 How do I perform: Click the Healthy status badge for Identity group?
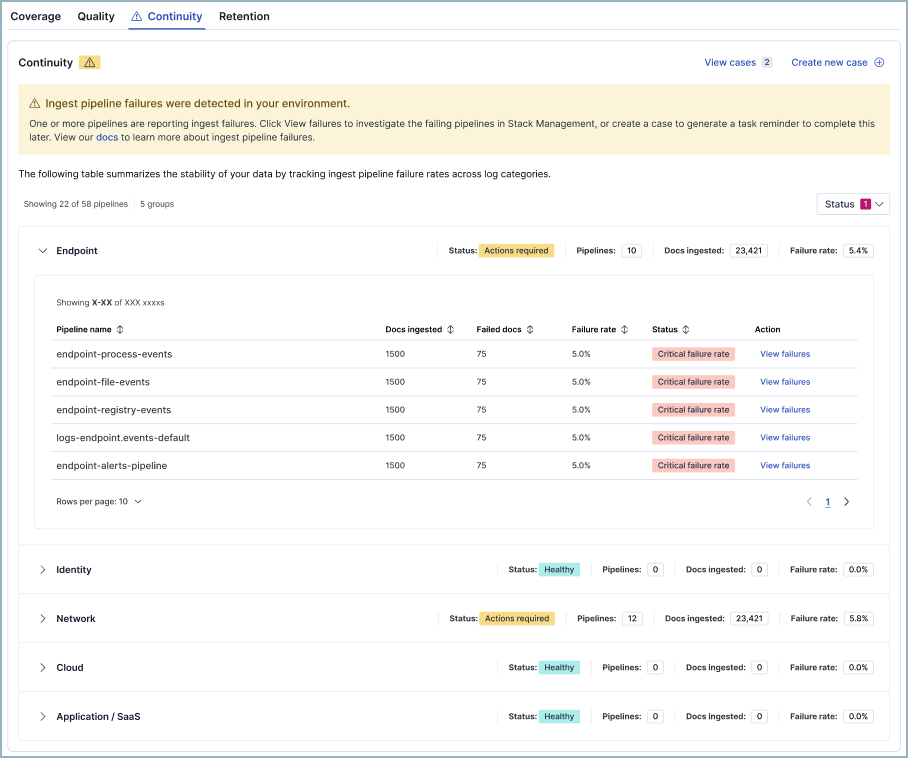pyautogui.click(x=558, y=569)
